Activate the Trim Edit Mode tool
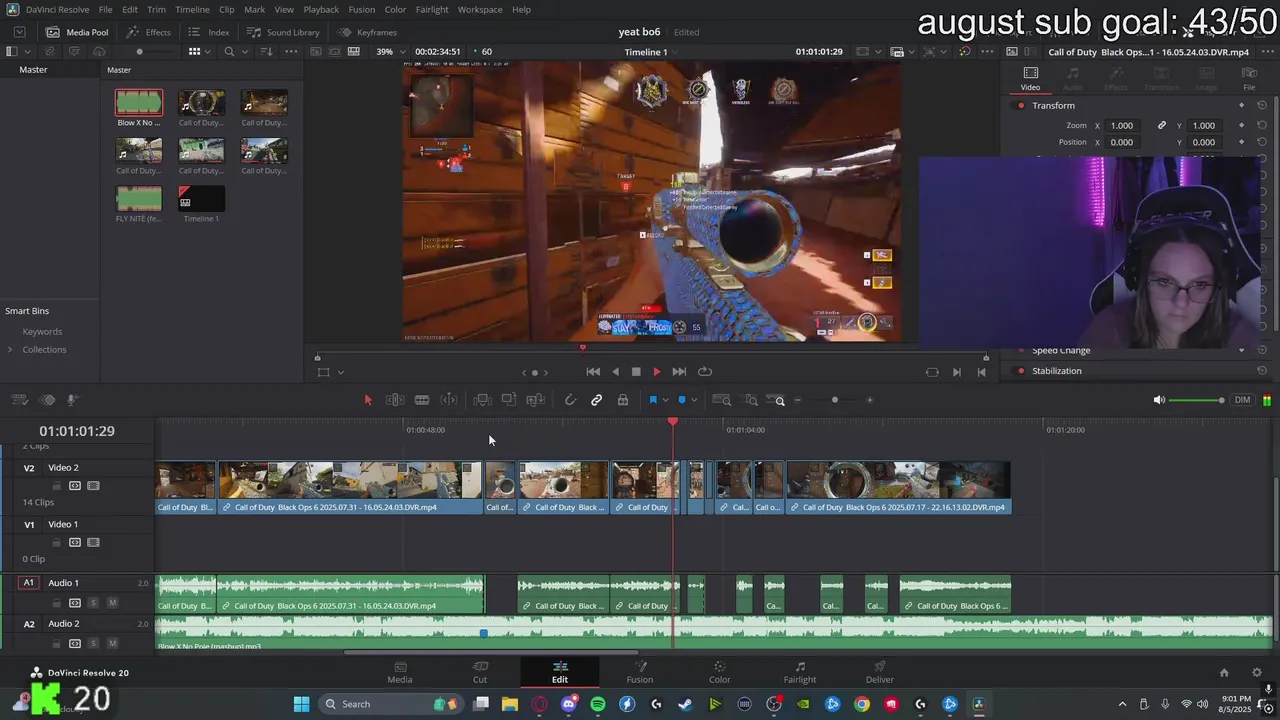The width and height of the screenshot is (1280, 720). pyautogui.click(x=395, y=400)
